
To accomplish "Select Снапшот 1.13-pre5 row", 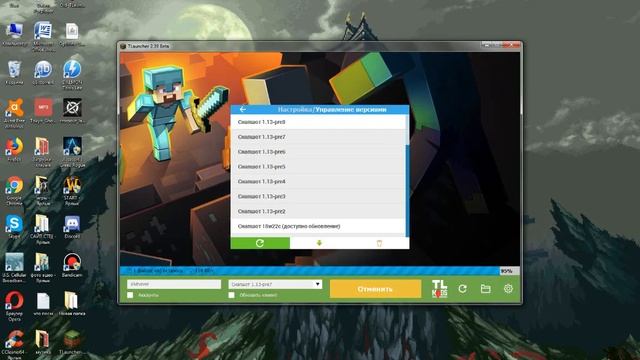I will [318, 167].
